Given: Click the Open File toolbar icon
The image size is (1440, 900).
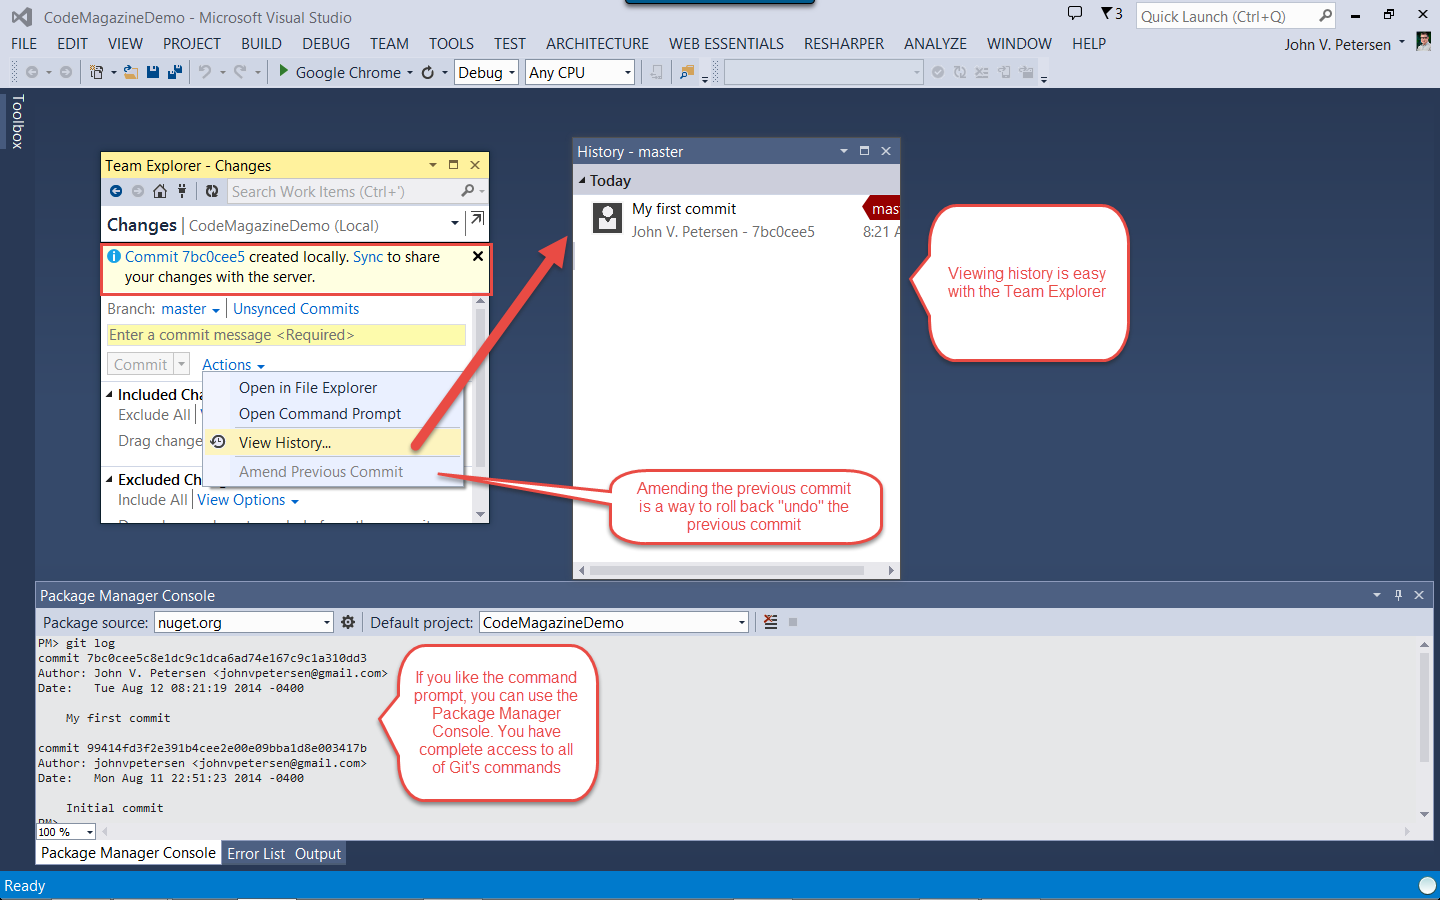Looking at the screenshot, I should click(x=131, y=72).
